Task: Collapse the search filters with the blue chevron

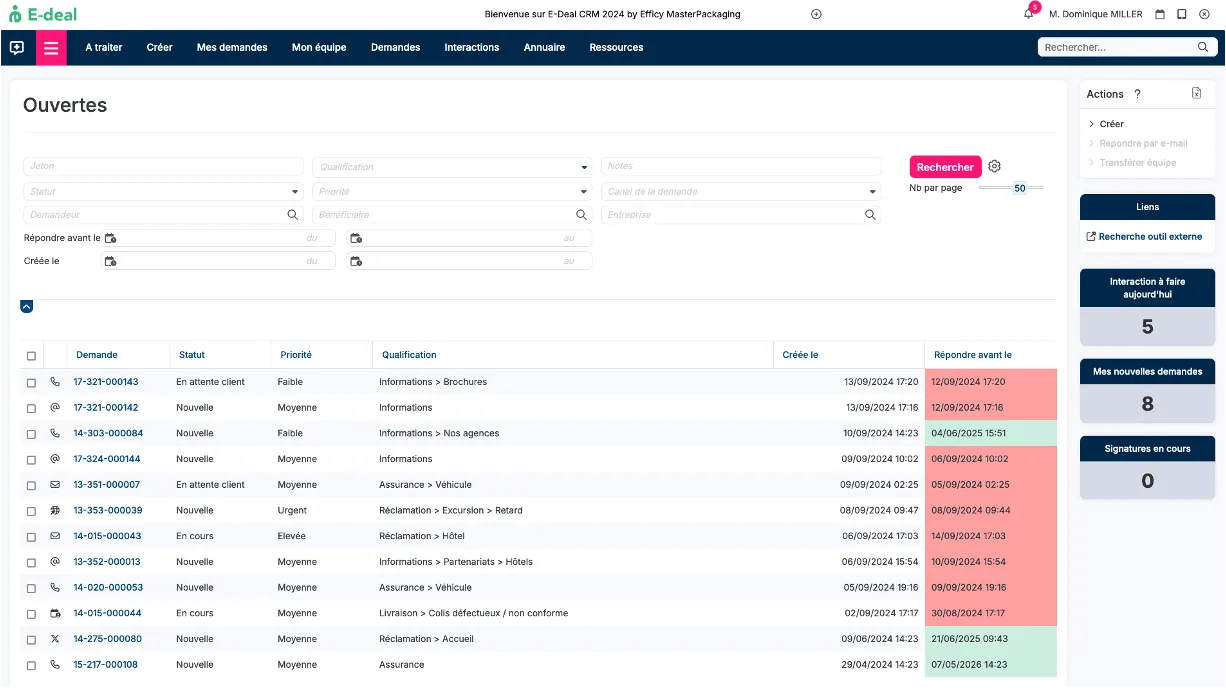Action: pos(27,306)
